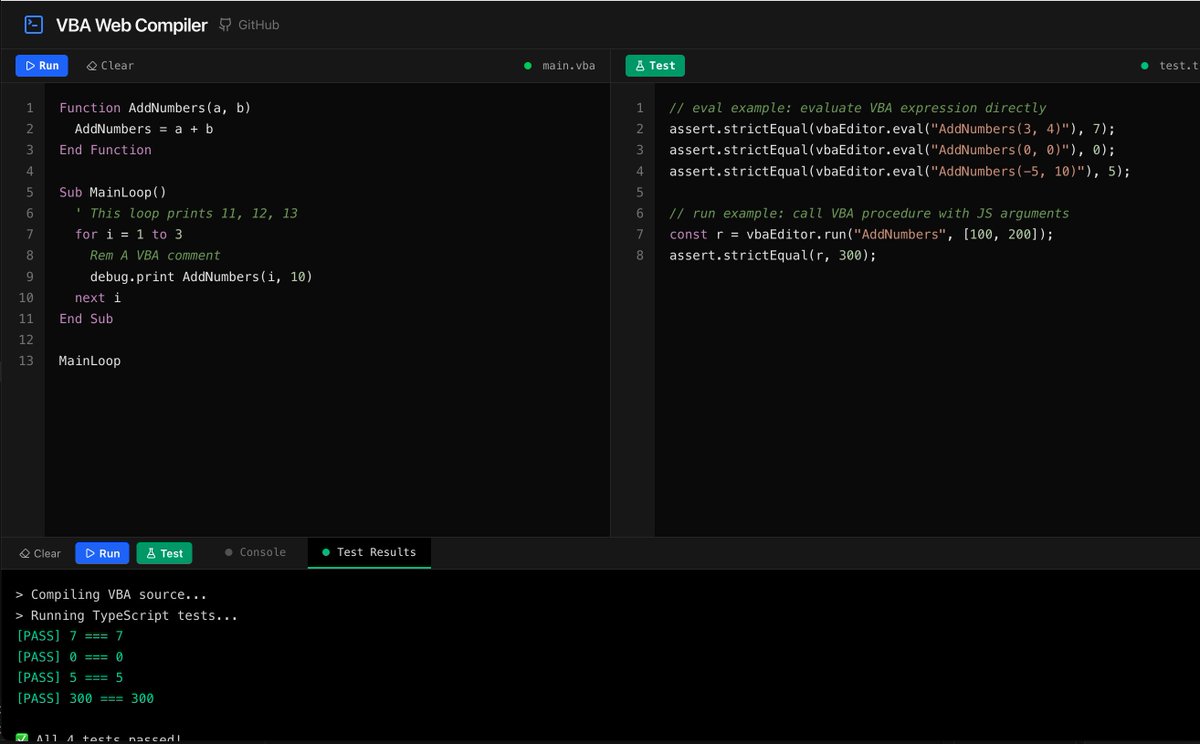Viewport: 1200px width, 744px height.
Task: Open the GitHub link in header
Action: [250, 25]
